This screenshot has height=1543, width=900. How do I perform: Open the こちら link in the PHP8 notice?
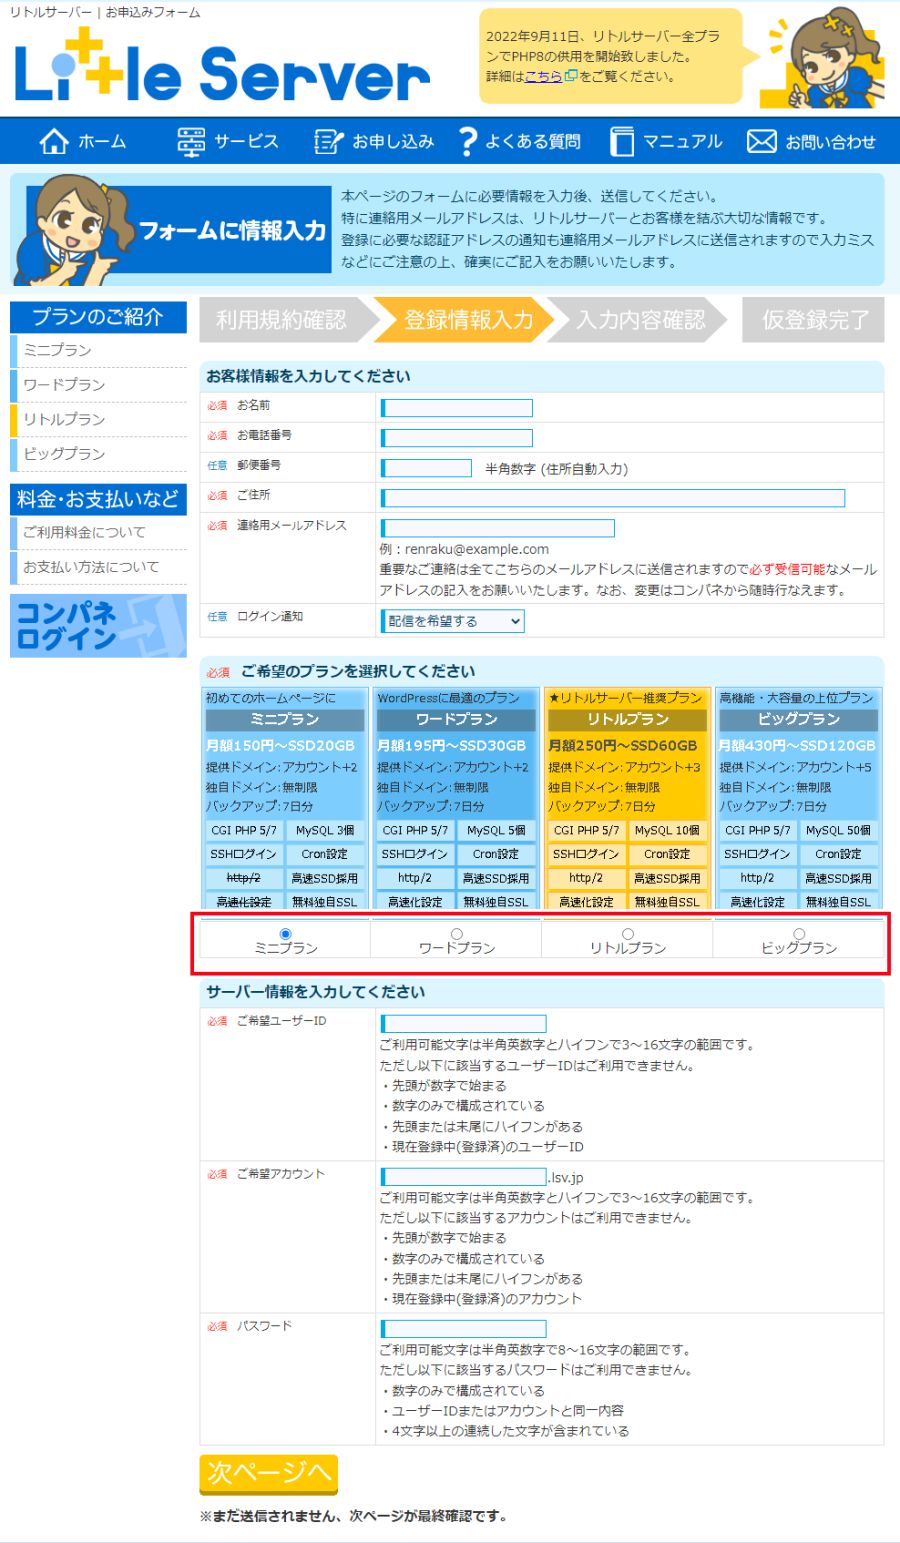click(x=540, y=76)
